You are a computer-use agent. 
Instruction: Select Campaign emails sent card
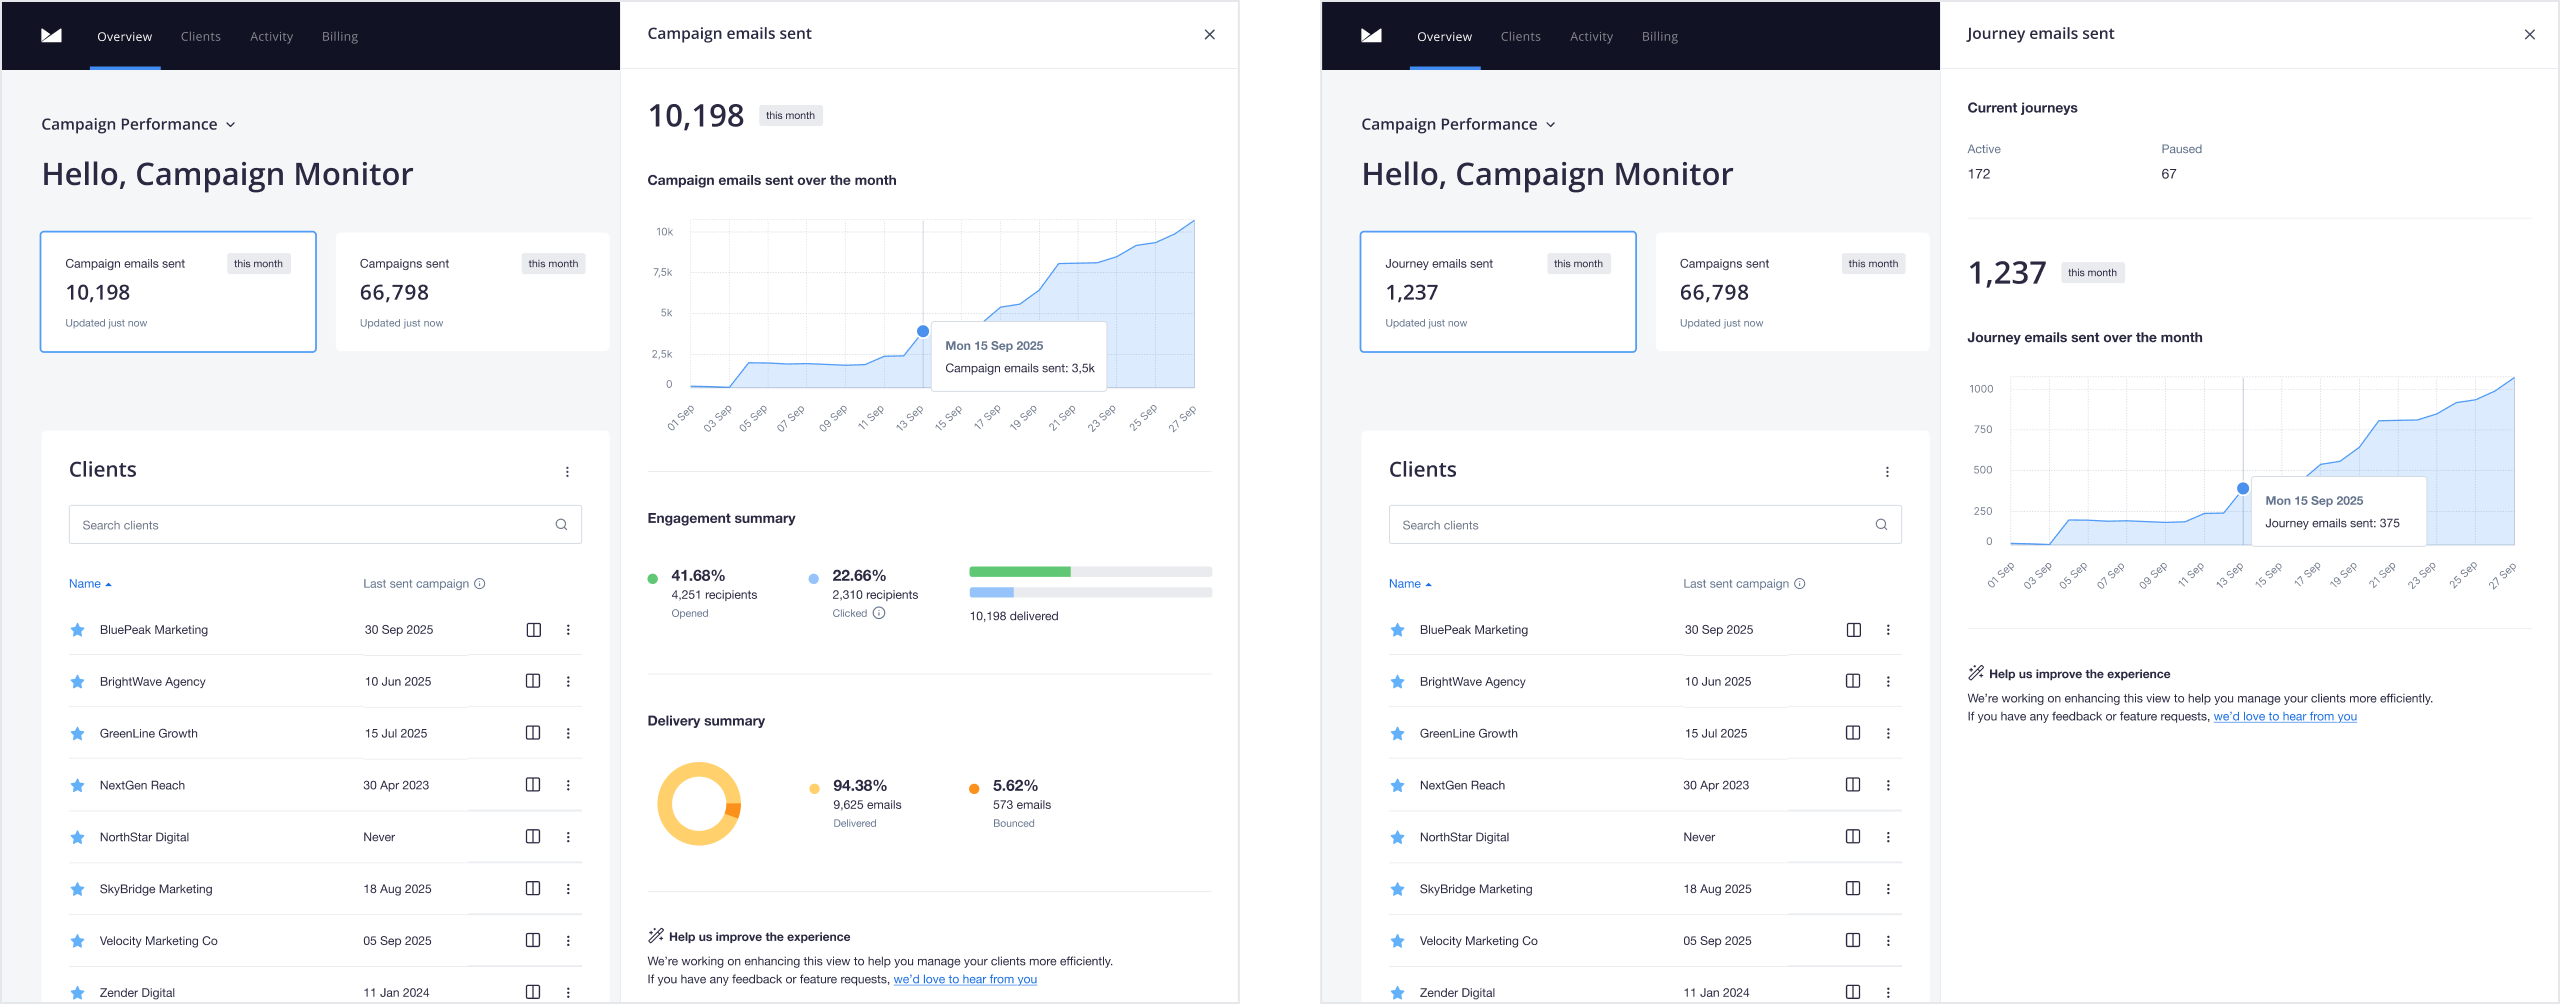click(x=178, y=292)
